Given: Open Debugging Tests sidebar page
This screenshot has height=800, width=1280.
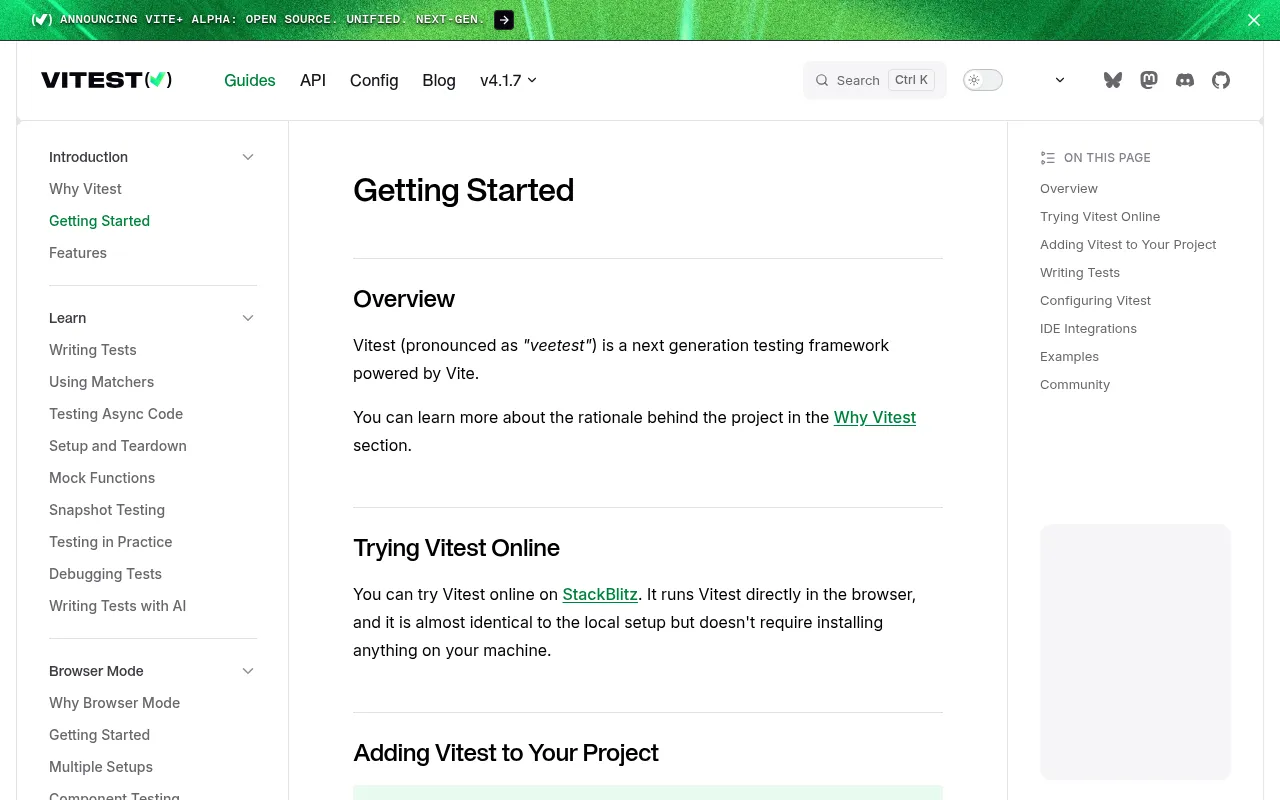Looking at the screenshot, I should click(x=105, y=574).
